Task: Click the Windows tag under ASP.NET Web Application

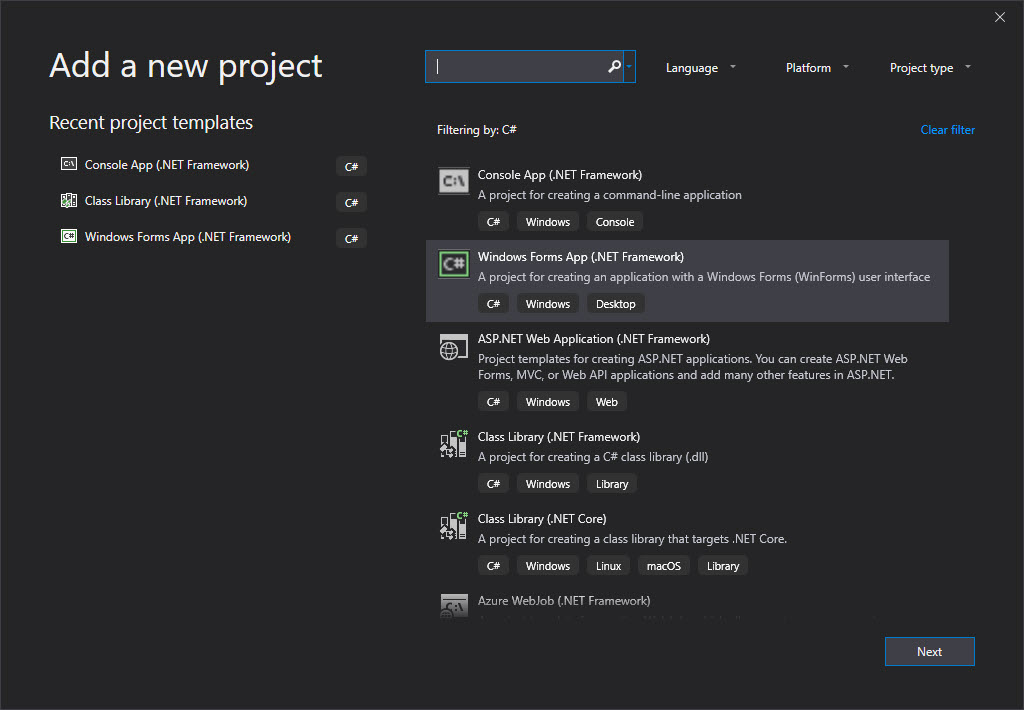Action: pyautogui.click(x=547, y=402)
